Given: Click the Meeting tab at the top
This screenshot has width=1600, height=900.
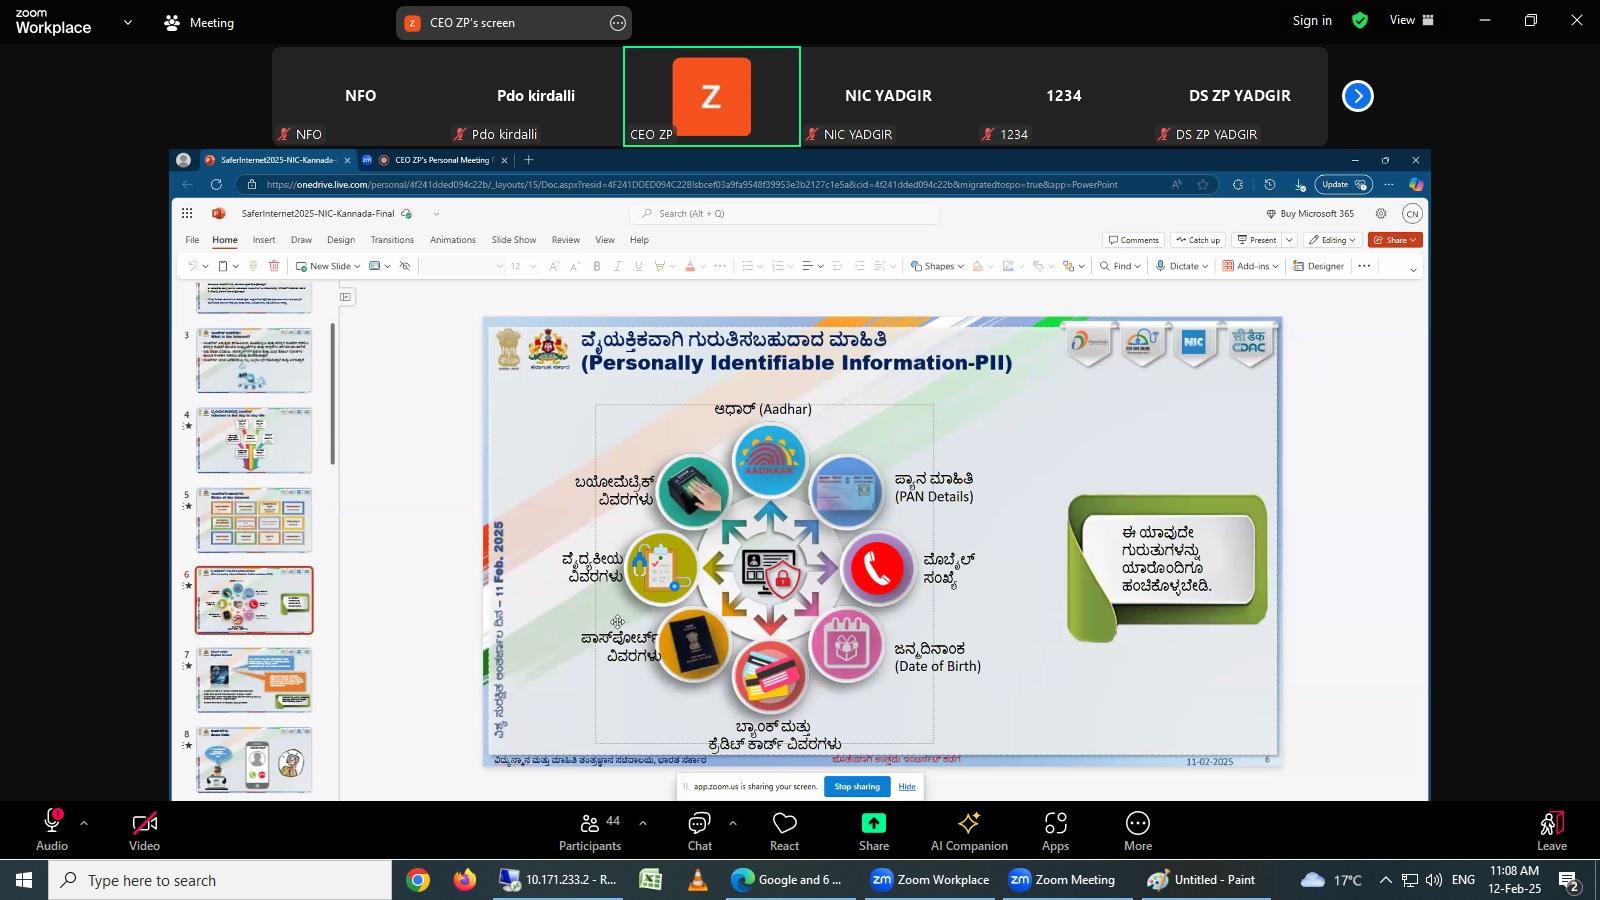Looking at the screenshot, I should pyautogui.click(x=199, y=22).
